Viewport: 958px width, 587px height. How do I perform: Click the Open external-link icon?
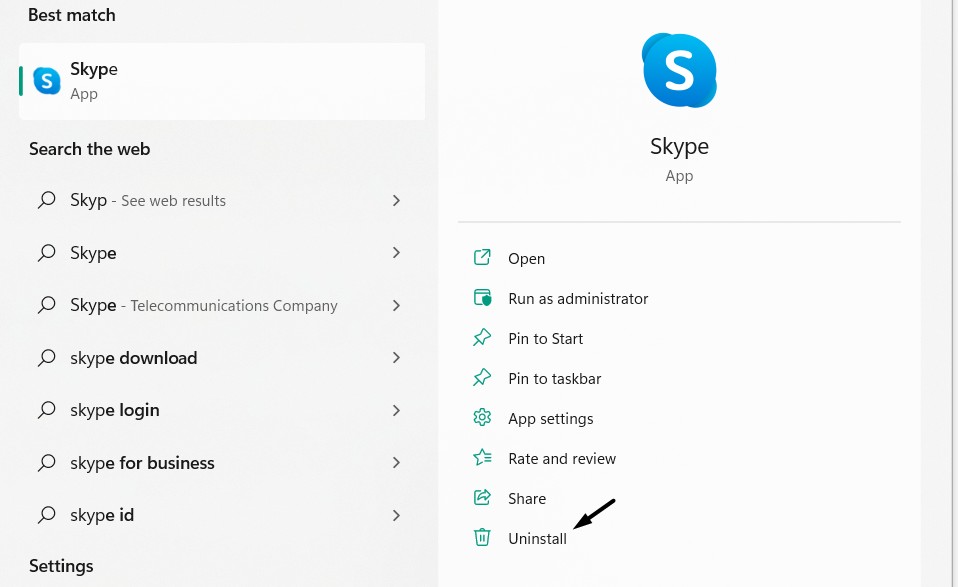(482, 258)
